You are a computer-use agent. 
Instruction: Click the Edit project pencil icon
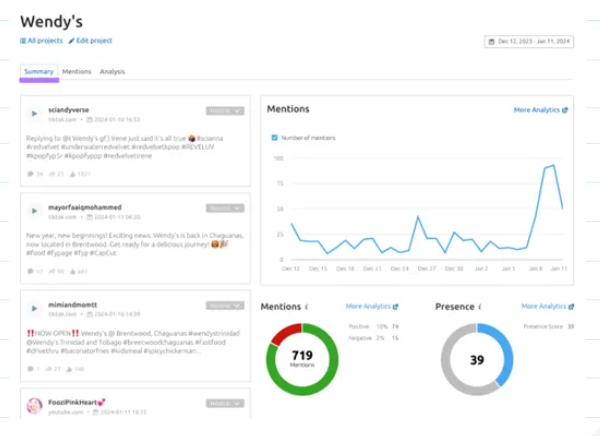pos(71,41)
